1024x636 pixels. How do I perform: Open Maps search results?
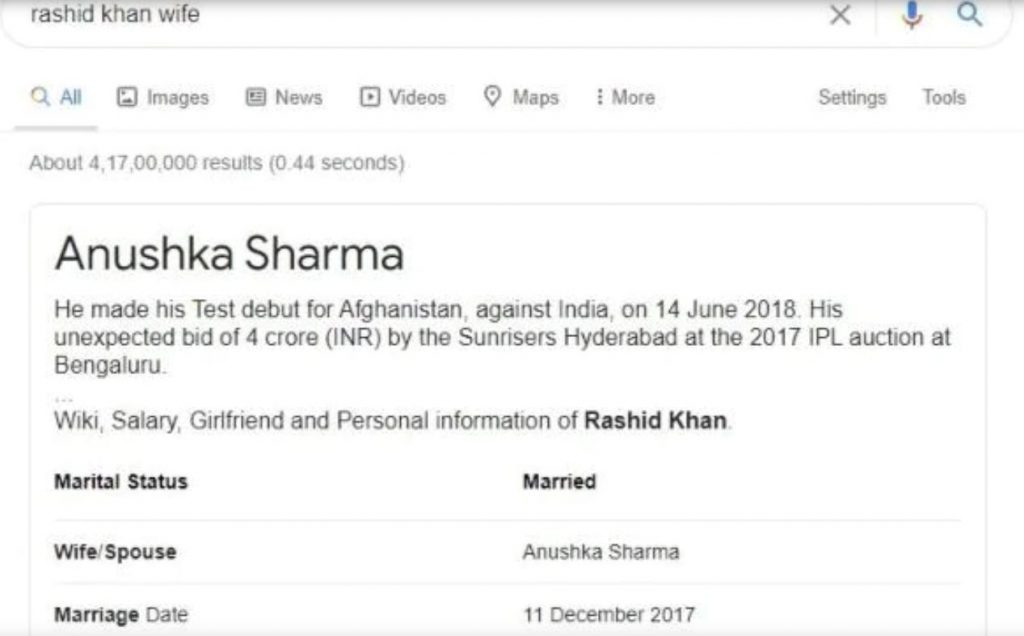(521, 97)
